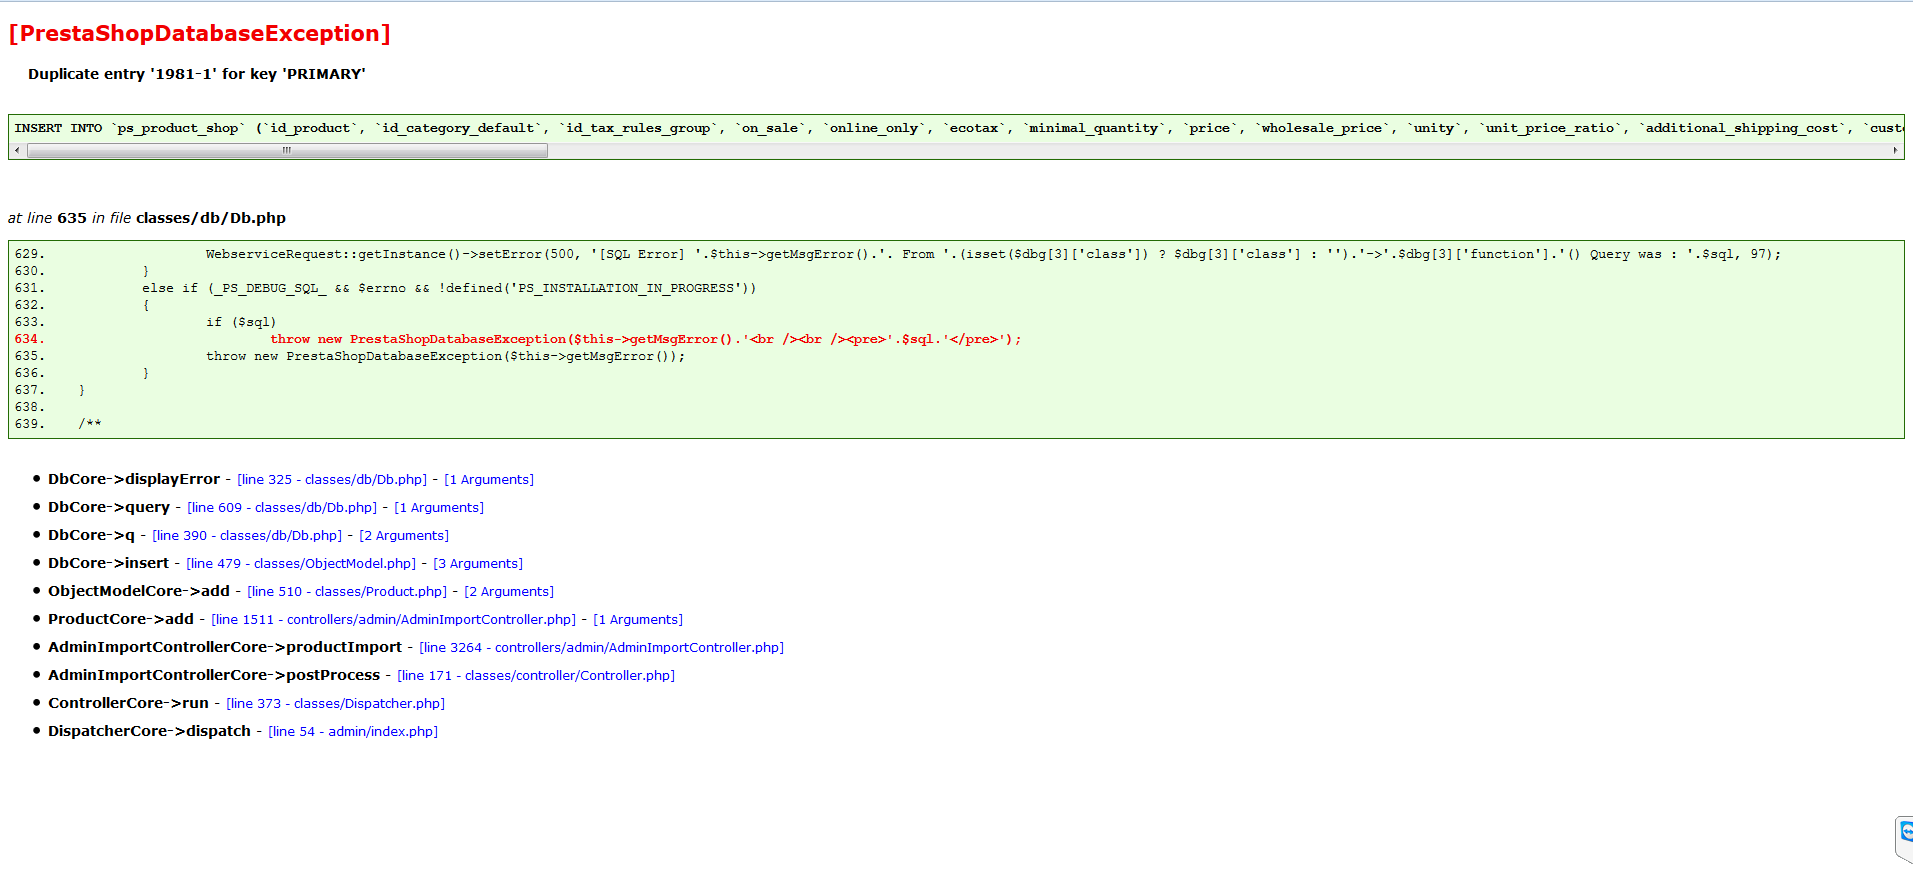Viewport: 1913px width, 882px height.
Task: Click the SQL query horizontal scrollbar thumb
Action: tap(287, 151)
